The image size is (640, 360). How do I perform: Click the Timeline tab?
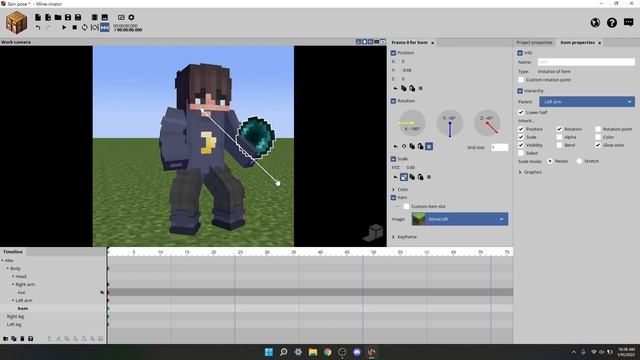click(x=13, y=252)
